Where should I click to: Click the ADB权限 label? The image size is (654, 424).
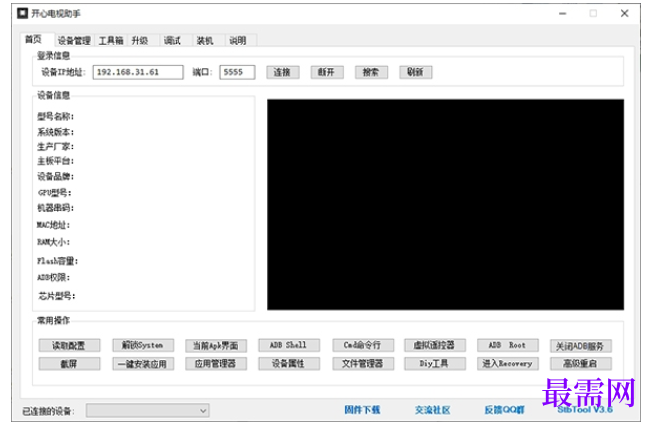[53, 278]
